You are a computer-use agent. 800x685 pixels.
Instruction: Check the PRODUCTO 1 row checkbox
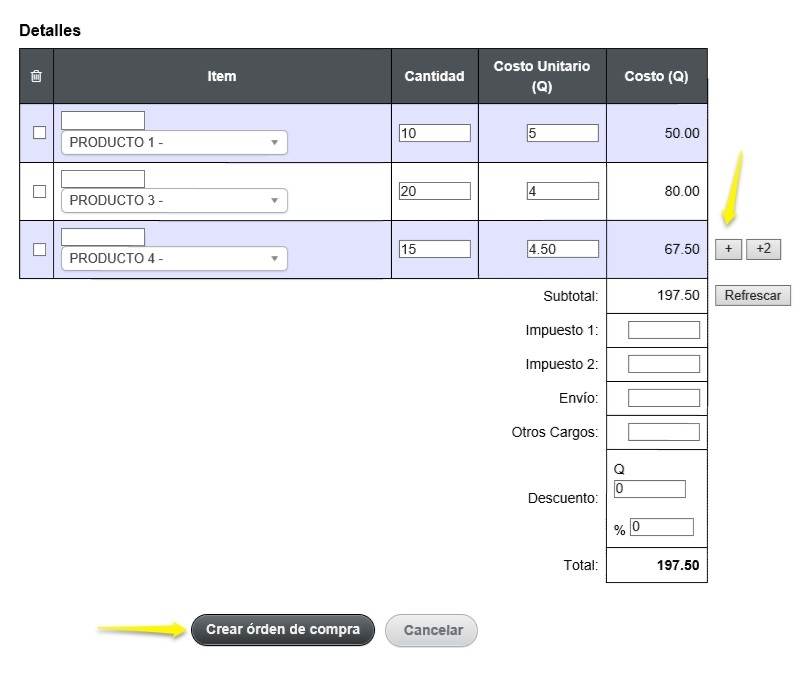pos(39,133)
